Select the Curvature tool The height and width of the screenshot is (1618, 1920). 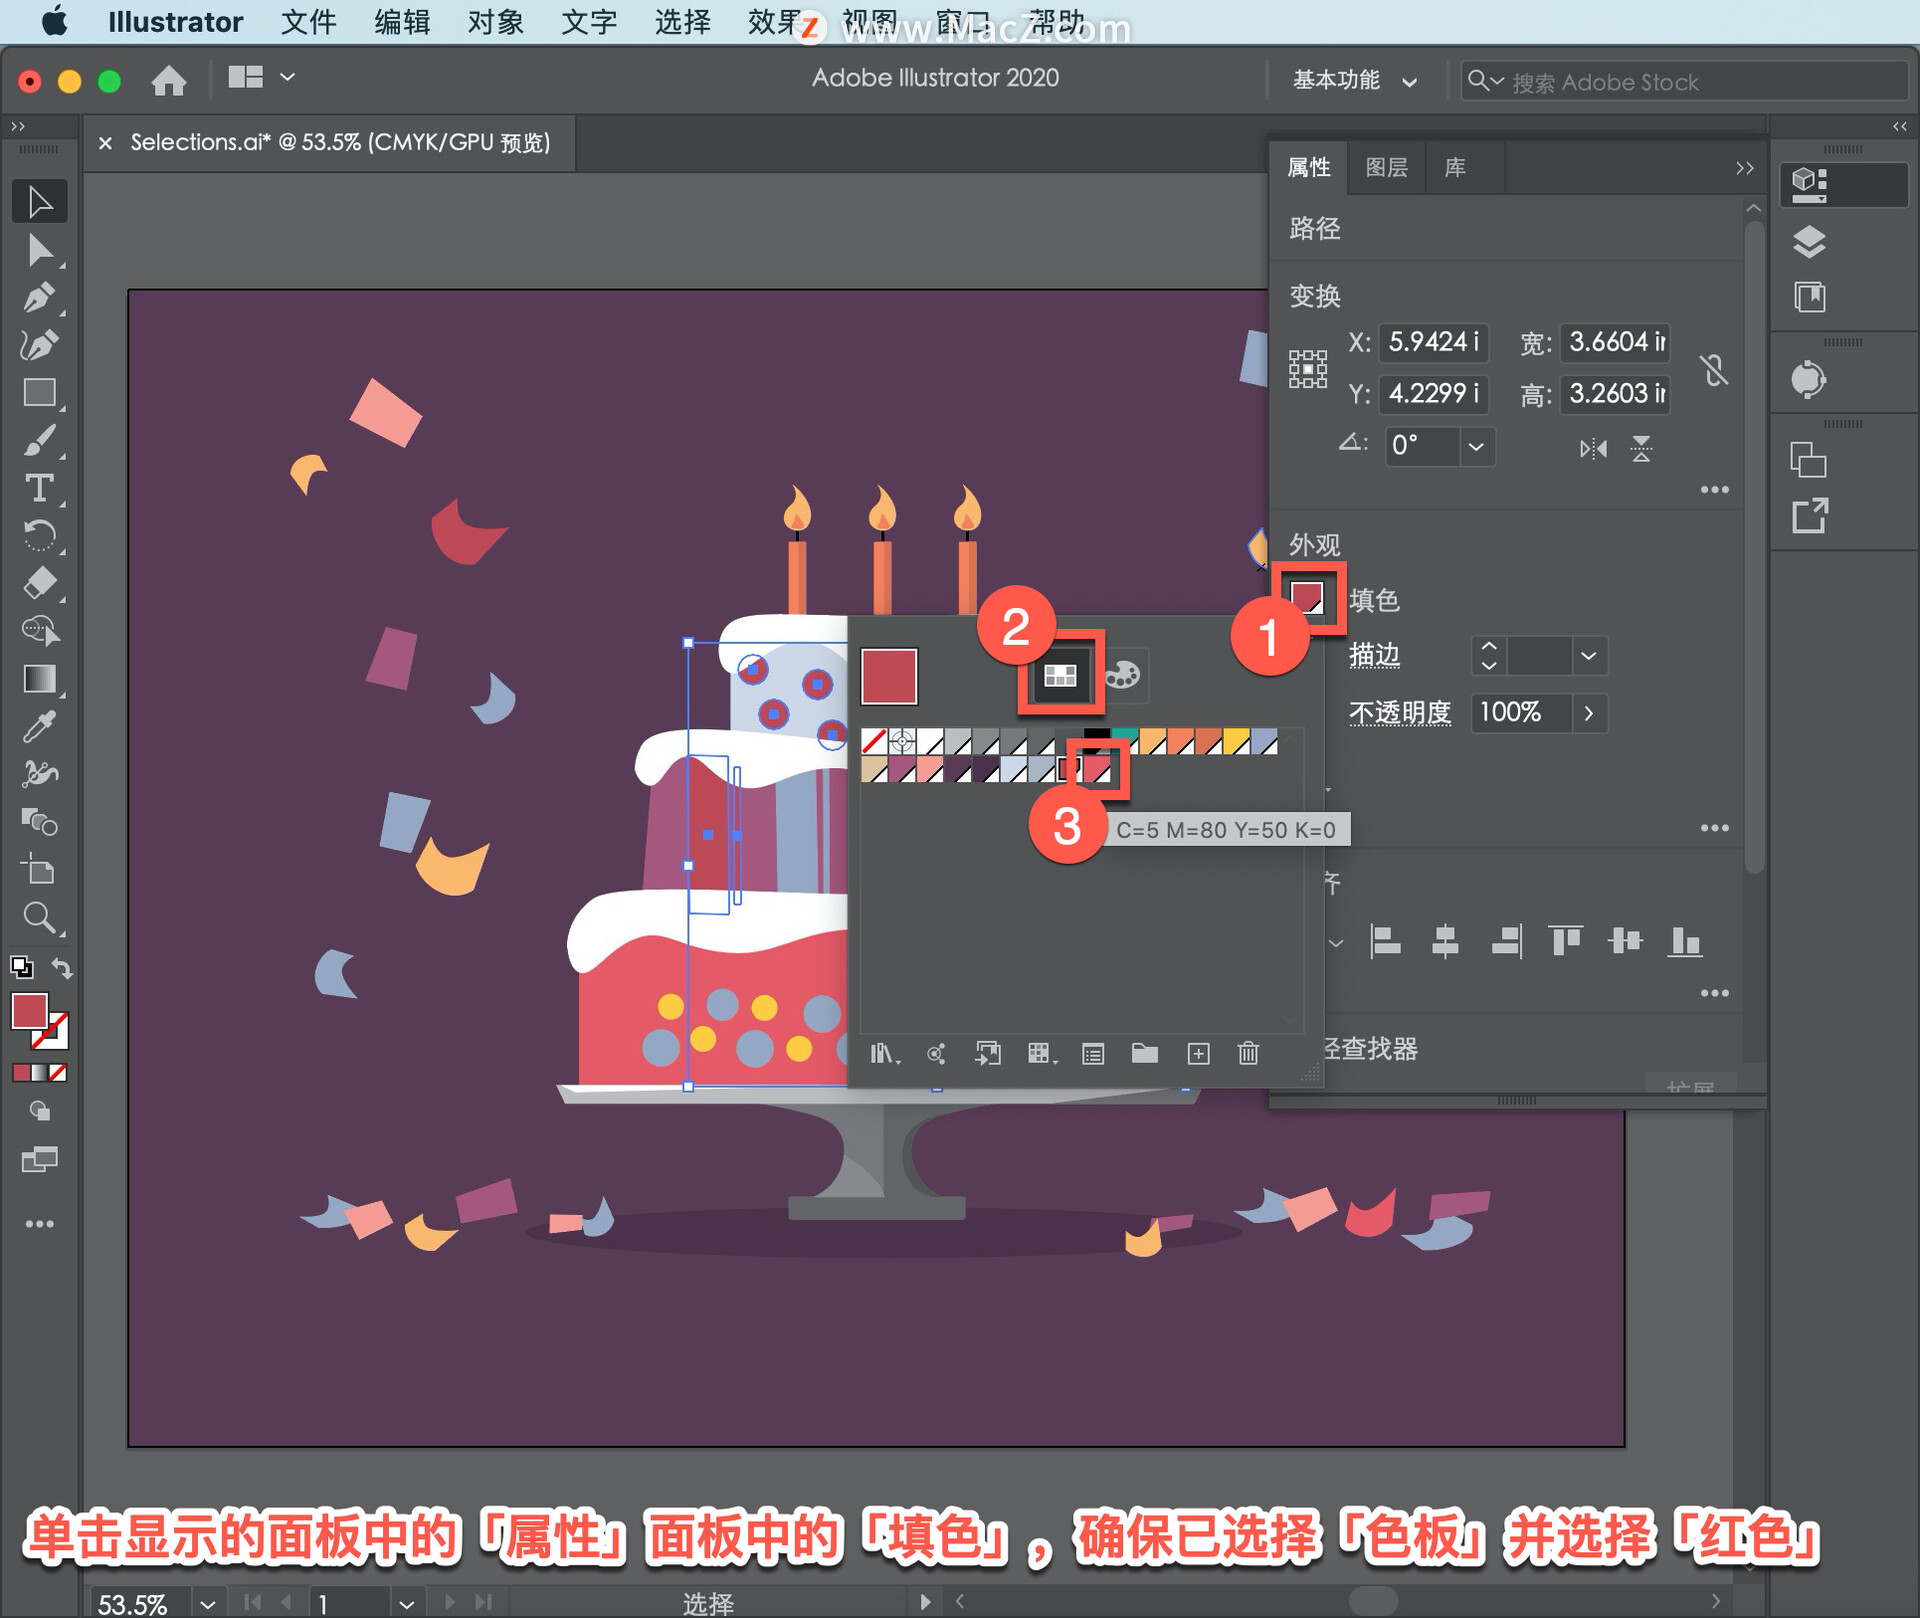point(40,345)
